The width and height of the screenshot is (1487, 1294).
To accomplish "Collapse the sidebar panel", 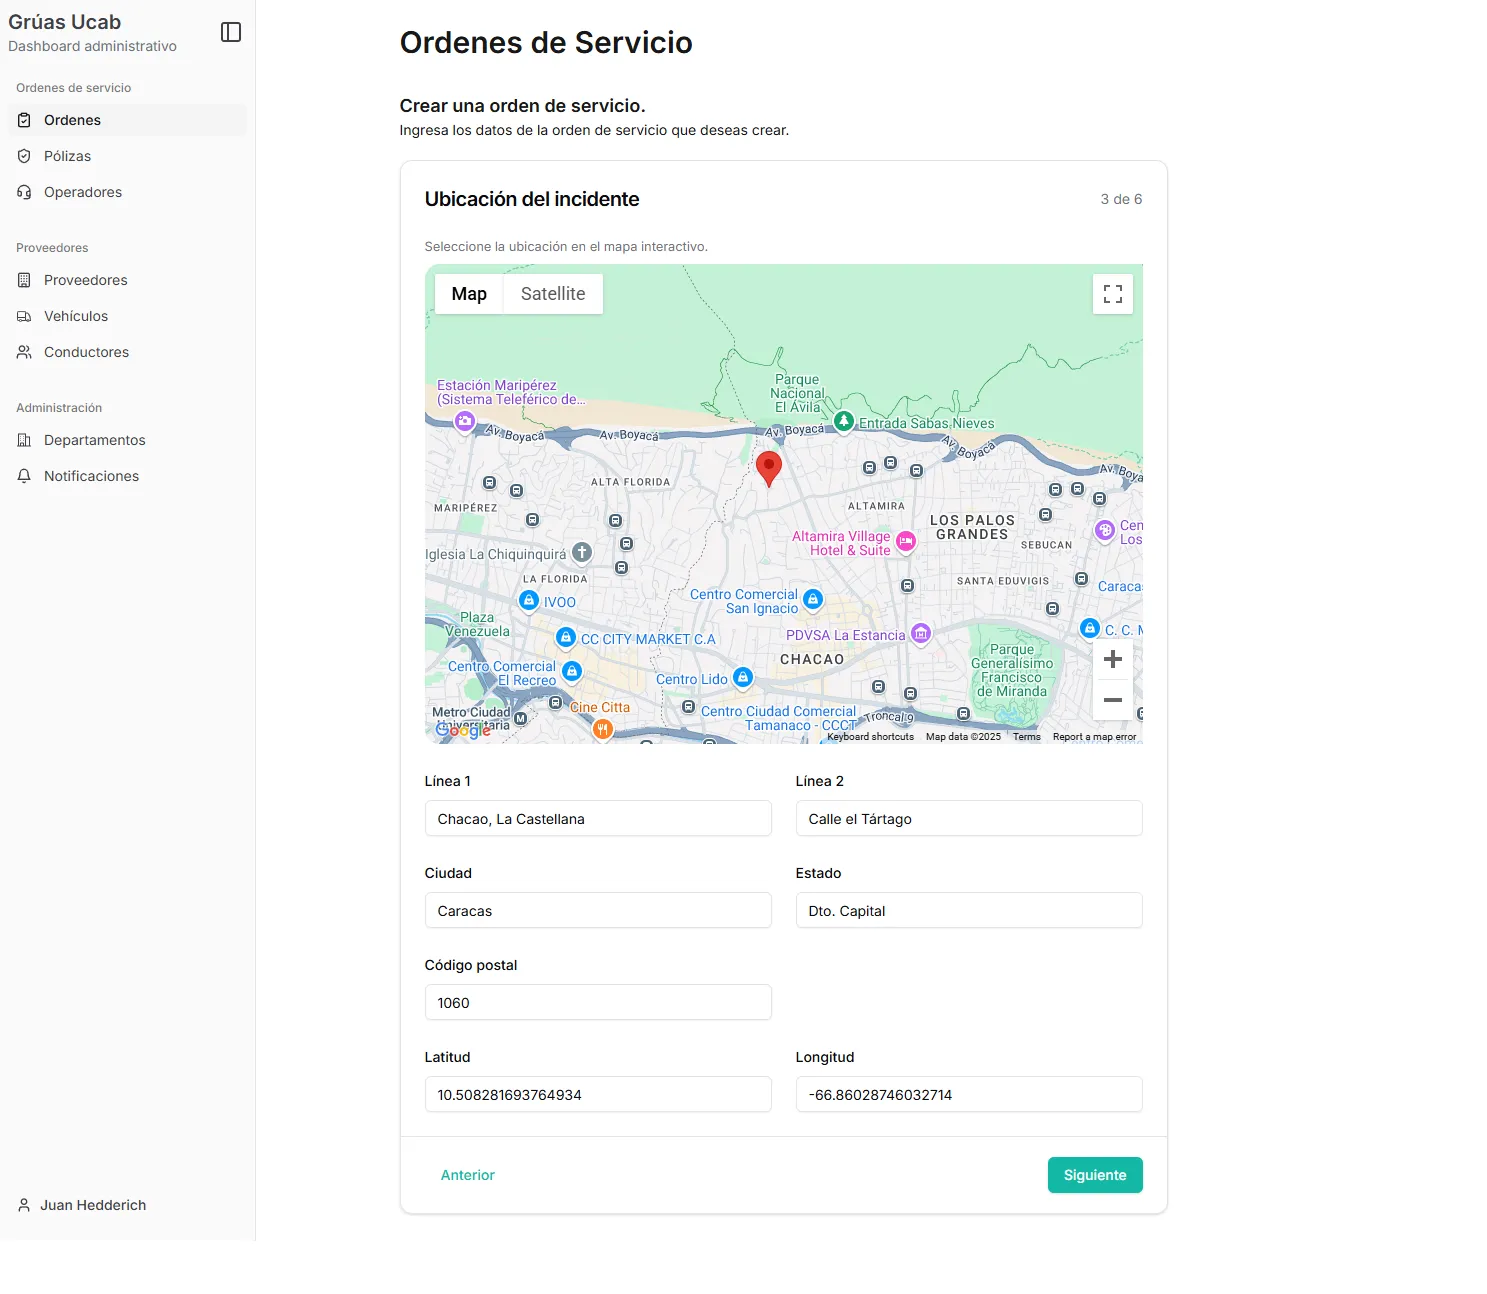I will click(231, 31).
